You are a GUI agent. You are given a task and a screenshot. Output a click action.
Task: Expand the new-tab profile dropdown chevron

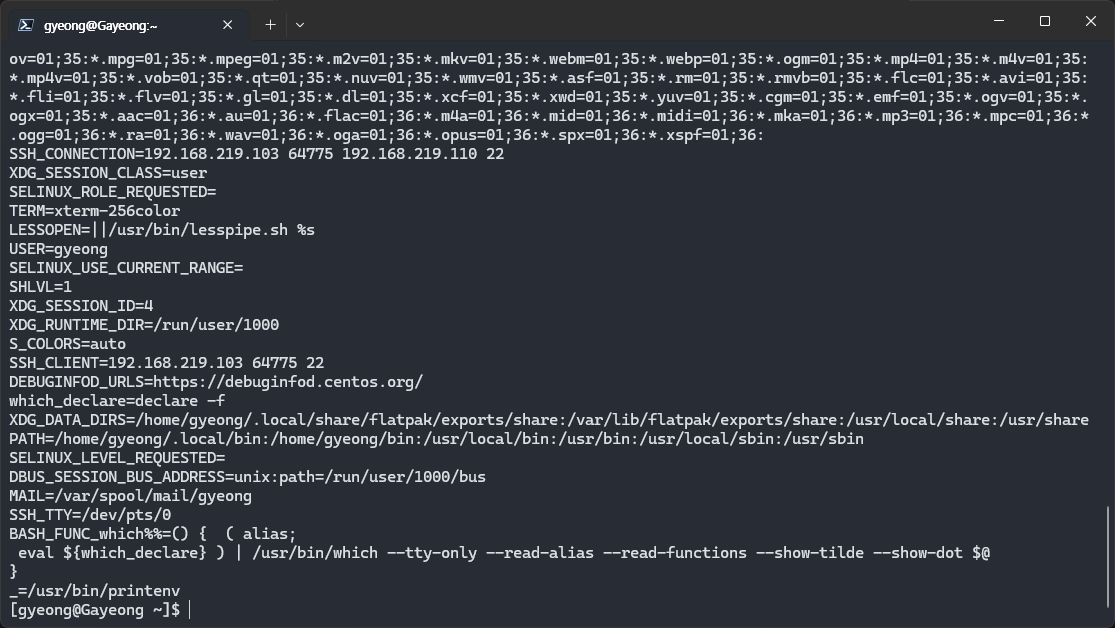click(300, 24)
